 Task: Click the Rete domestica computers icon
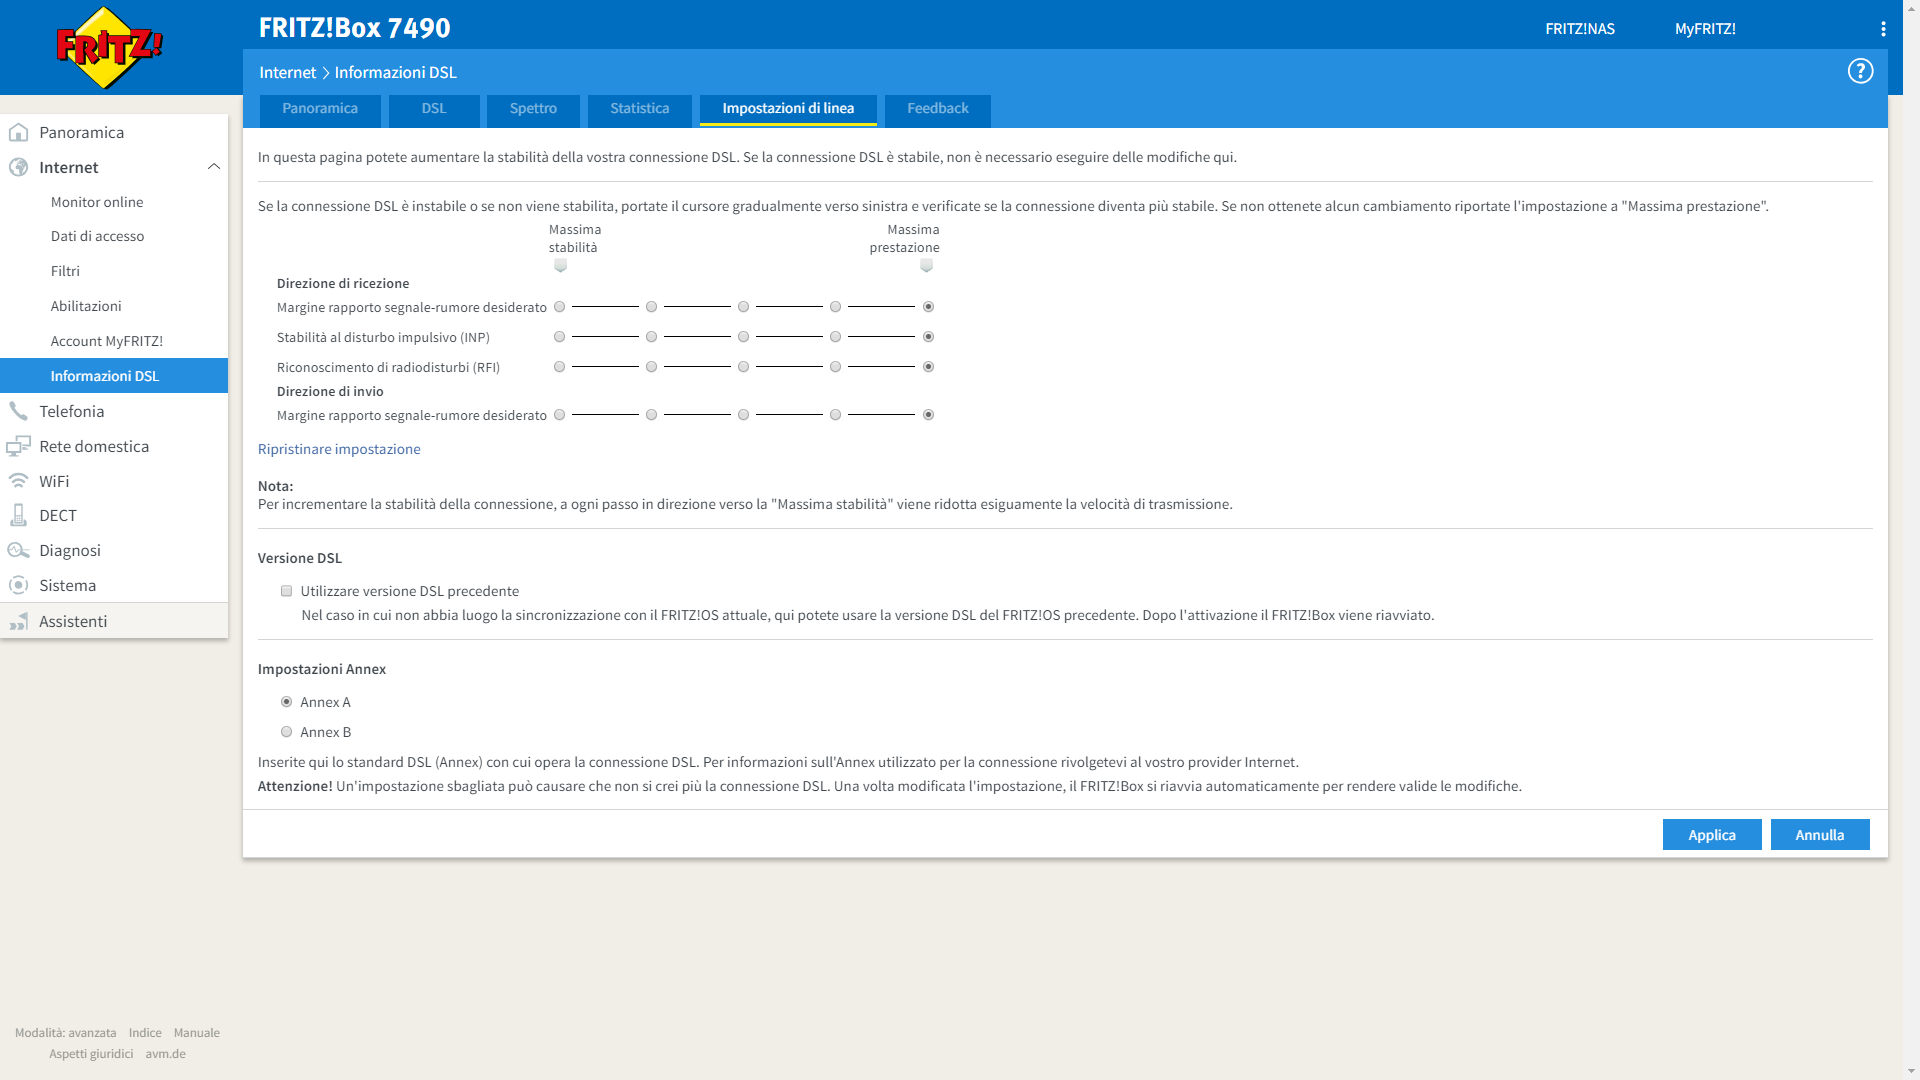(x=18, y=446)
